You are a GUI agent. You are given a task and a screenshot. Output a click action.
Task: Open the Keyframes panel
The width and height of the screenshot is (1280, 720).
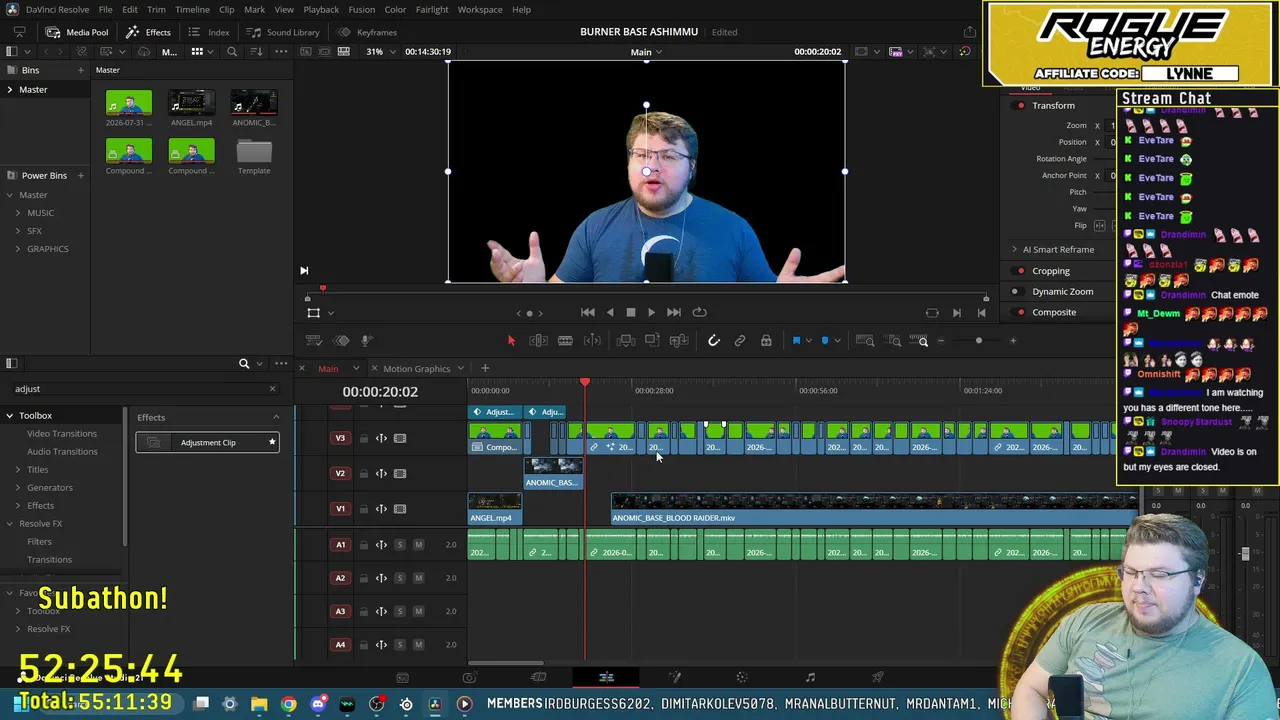coord(367,32)
